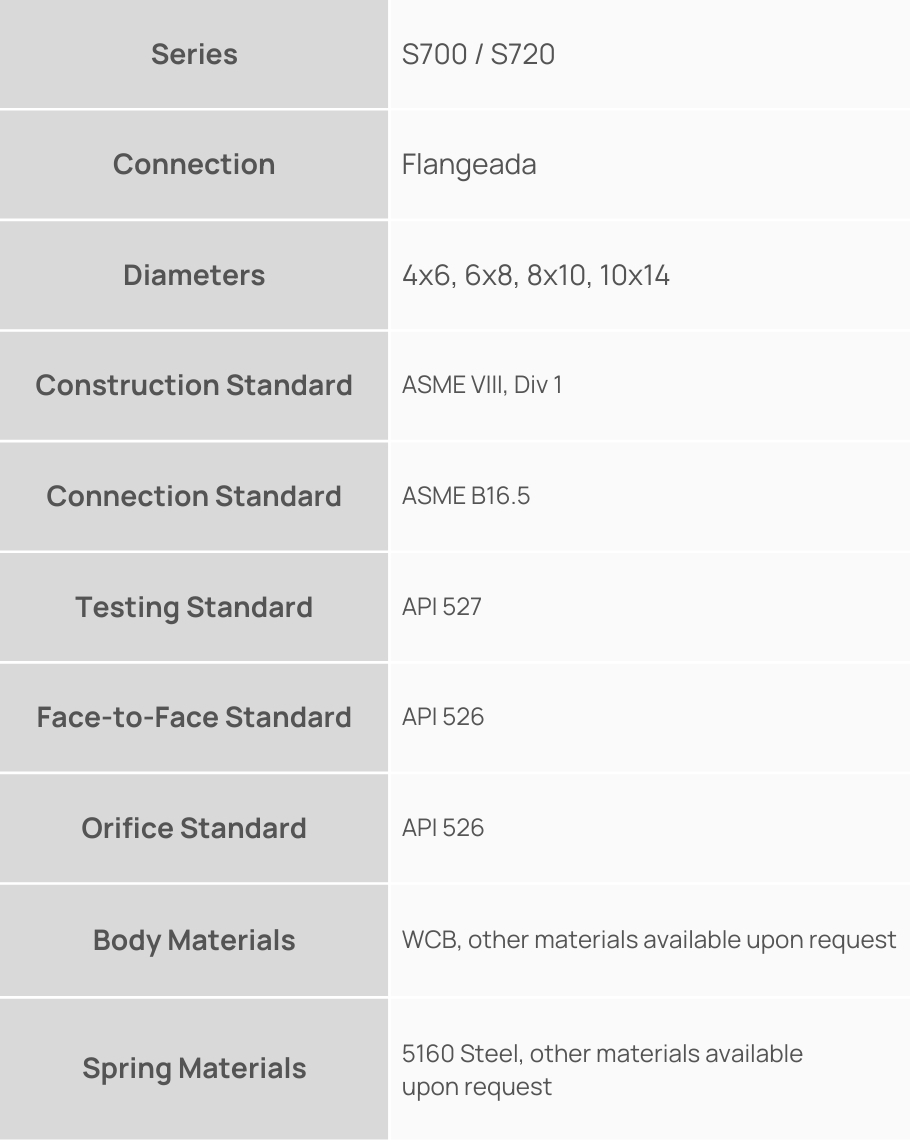
Task: Select the S700 / S720 value
Action: pyautogui.click(x=478, y=54)
